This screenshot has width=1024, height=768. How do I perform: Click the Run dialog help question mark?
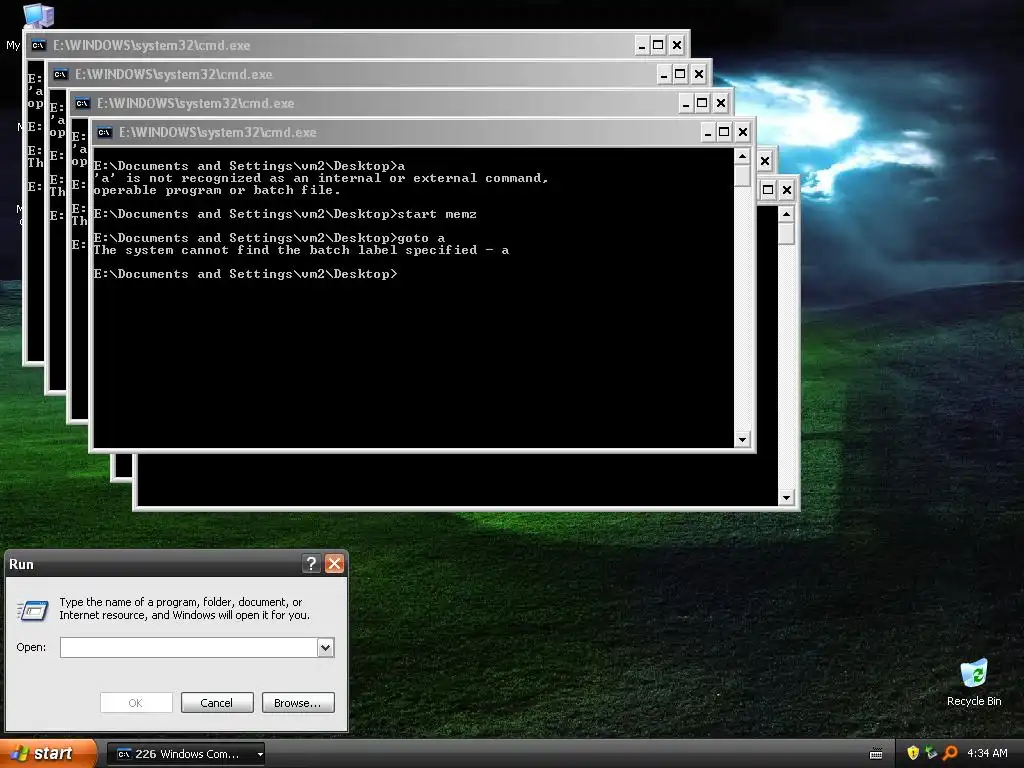point(312,564)
